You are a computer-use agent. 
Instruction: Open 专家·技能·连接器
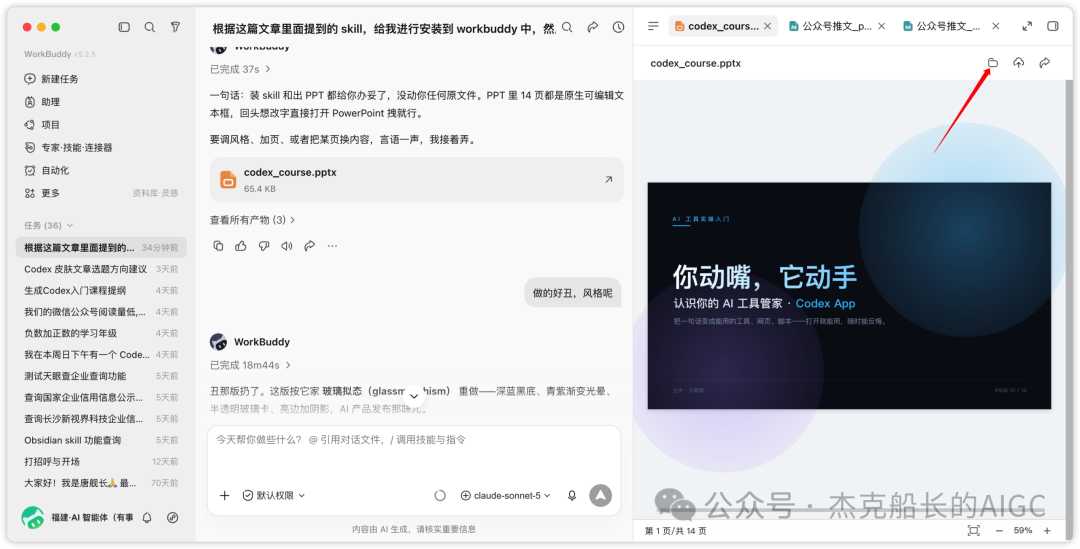(x=68, y=147)
